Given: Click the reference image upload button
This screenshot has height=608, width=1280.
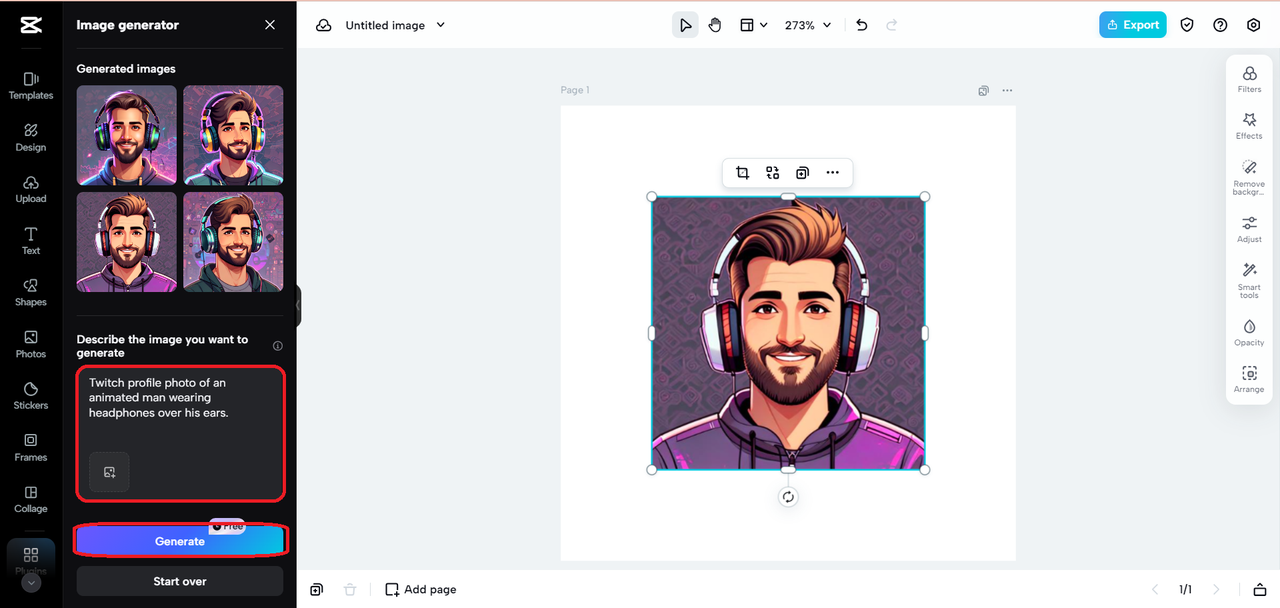Looking at the screenshot, I should coord(109,472).
